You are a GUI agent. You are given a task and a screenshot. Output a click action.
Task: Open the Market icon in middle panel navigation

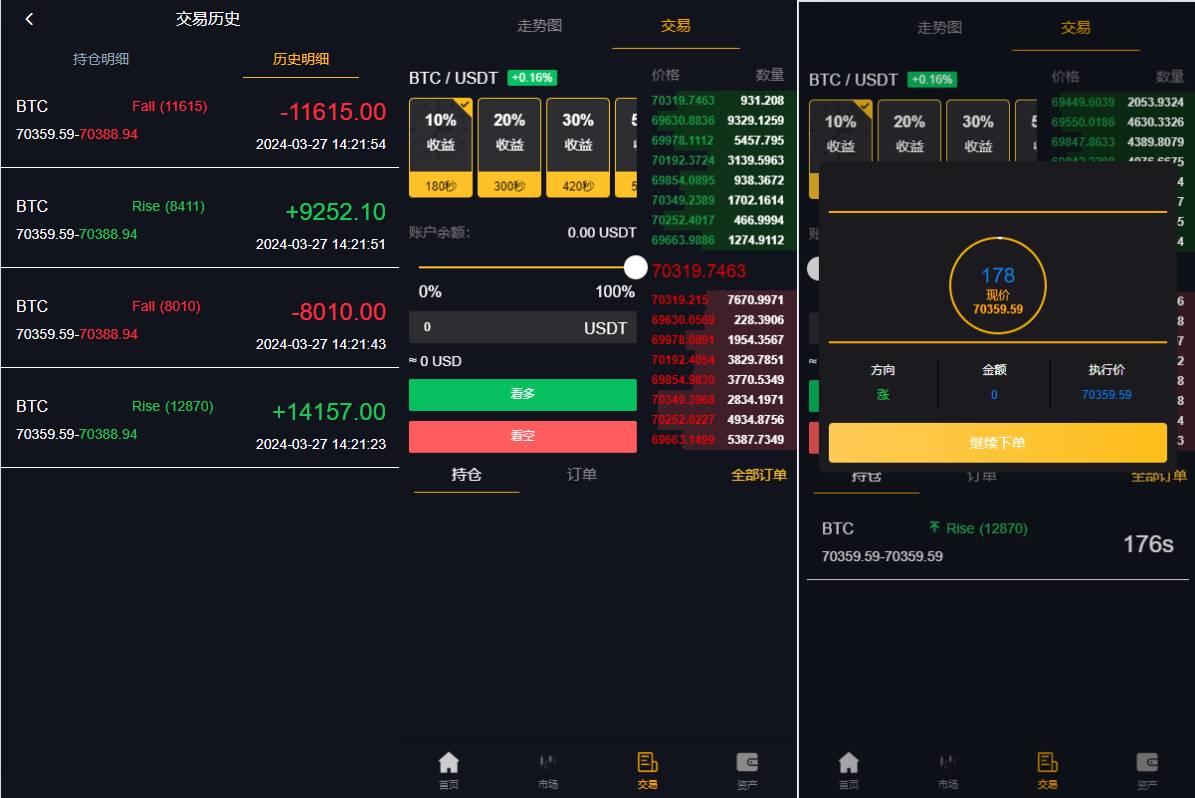pyautogui.click(x=548, y=769)
